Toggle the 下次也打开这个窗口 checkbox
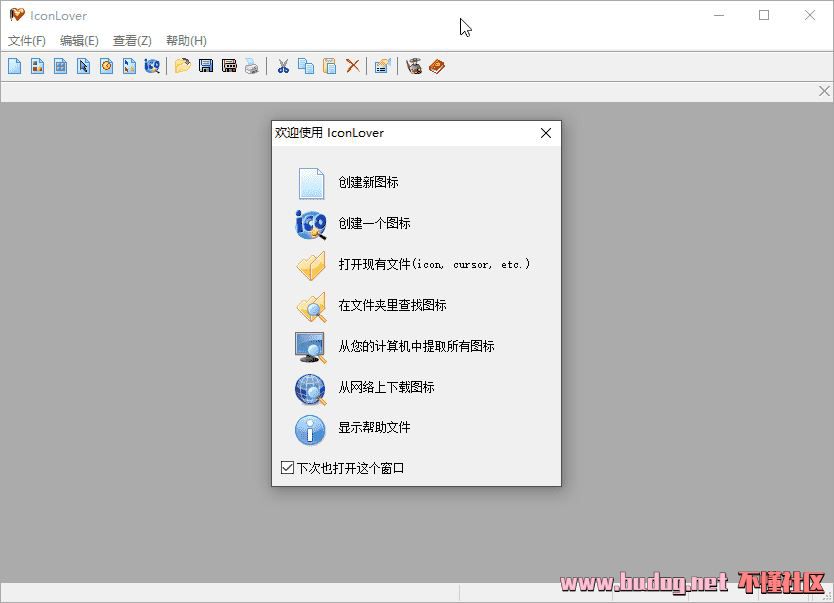 point(288,468)
